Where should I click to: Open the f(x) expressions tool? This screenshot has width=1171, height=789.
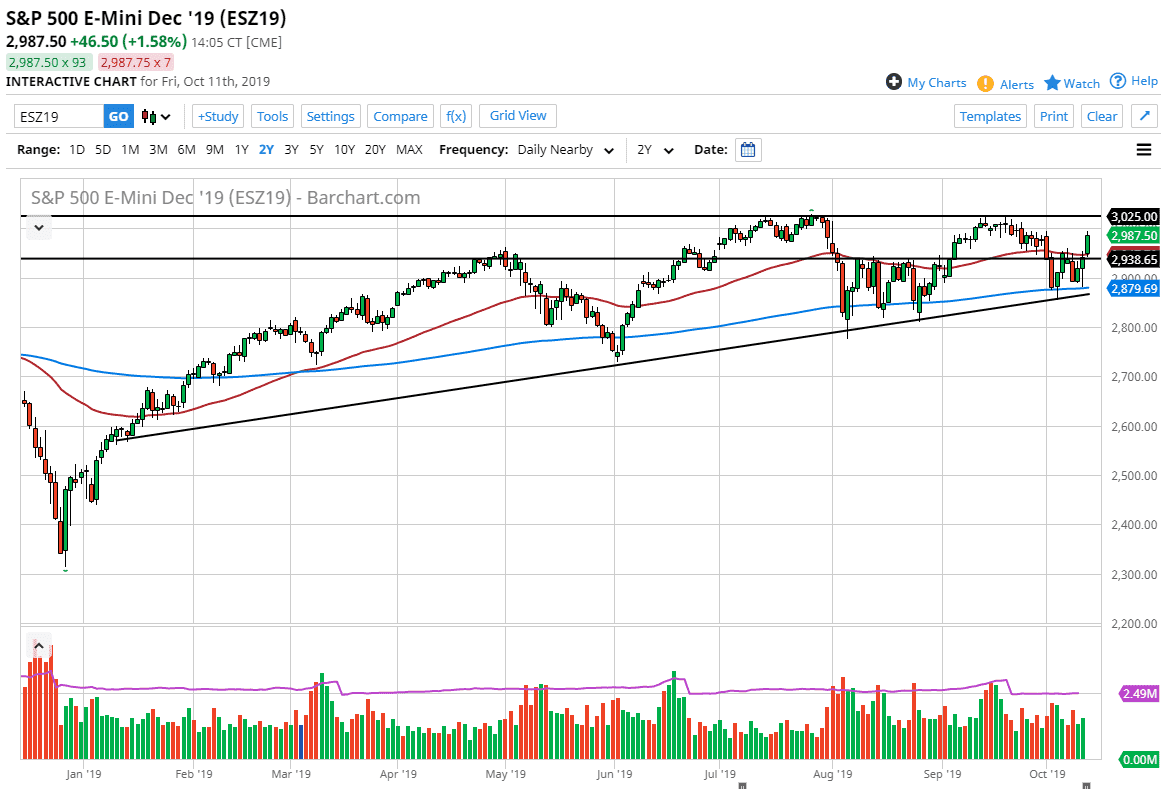[456, 116]
